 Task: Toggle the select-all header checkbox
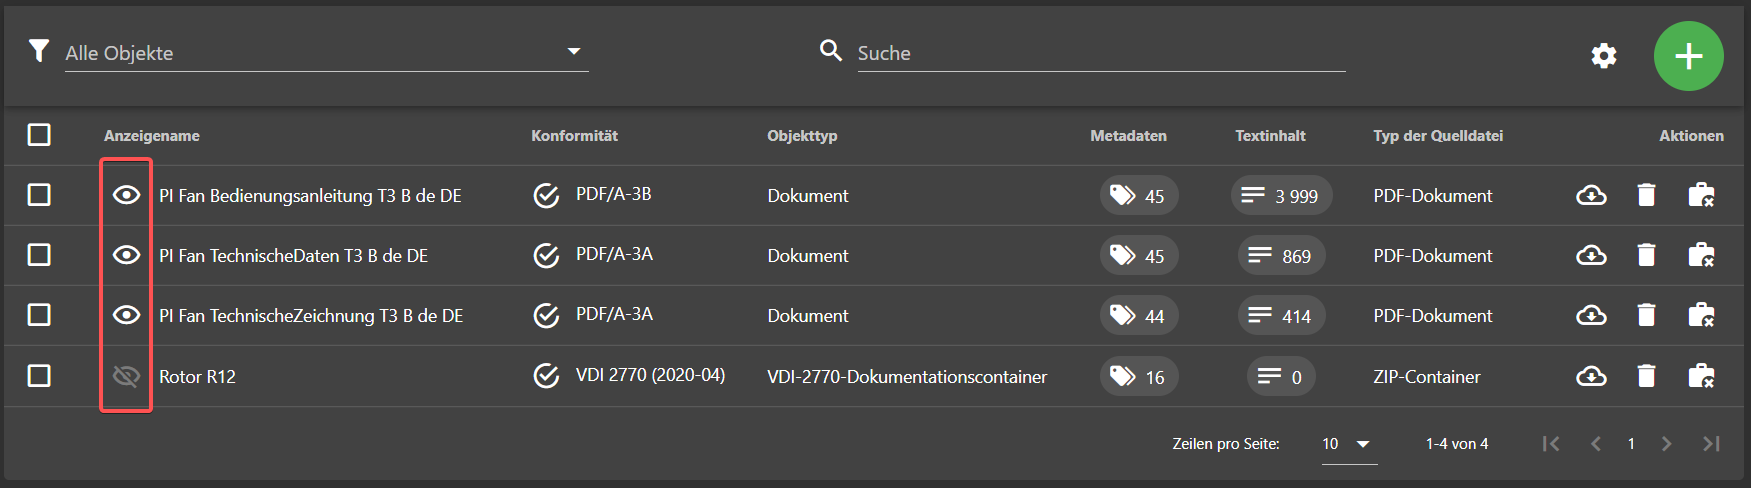pyautogui.click(x=39, y=134)
